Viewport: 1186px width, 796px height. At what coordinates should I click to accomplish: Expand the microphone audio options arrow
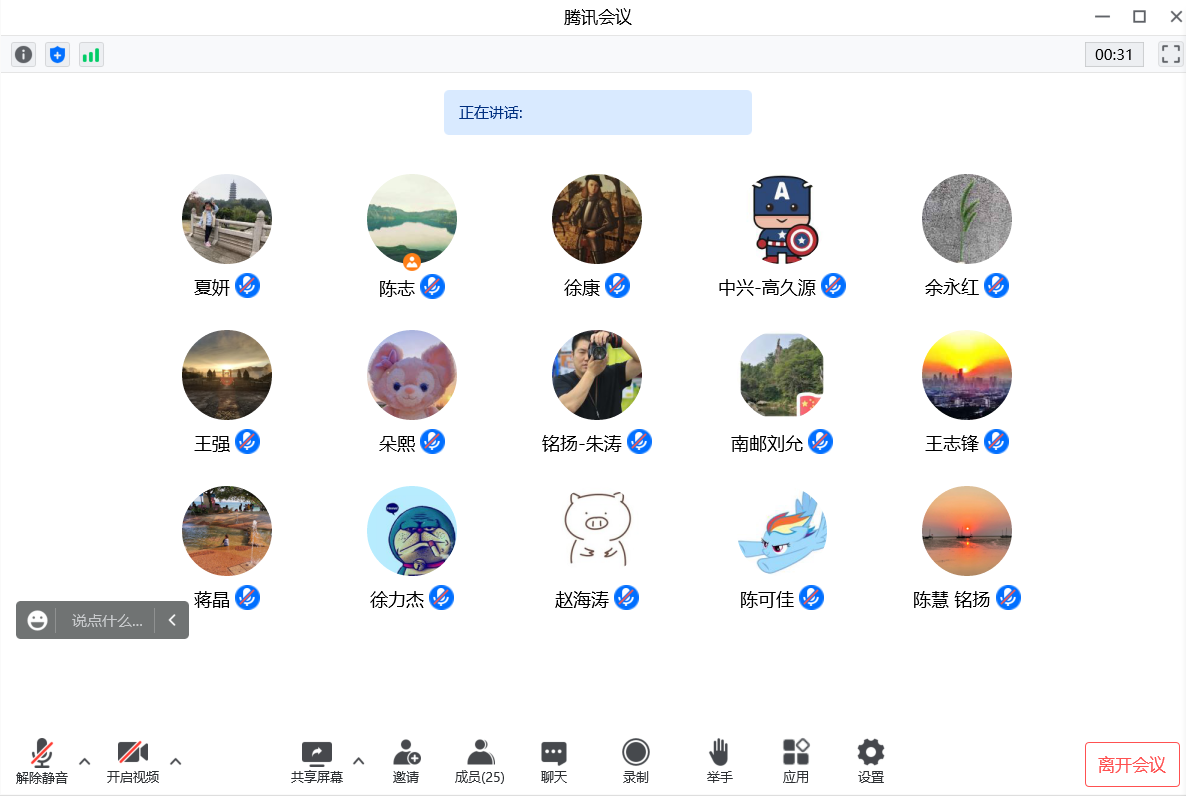(85, 761)
